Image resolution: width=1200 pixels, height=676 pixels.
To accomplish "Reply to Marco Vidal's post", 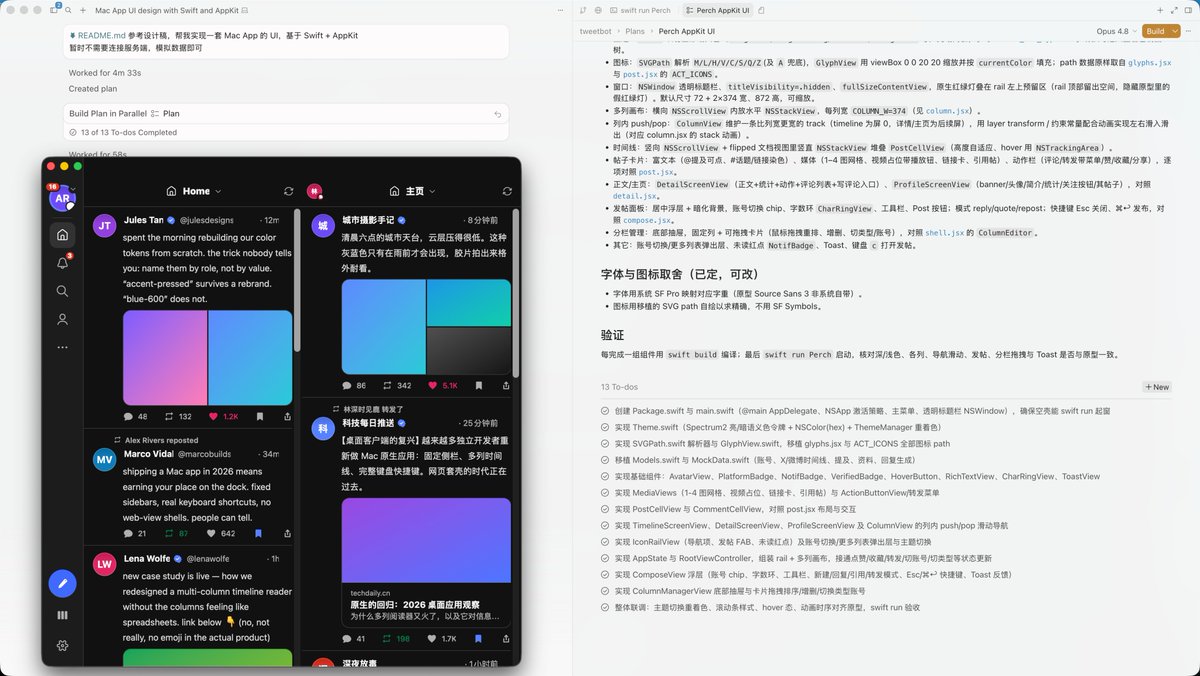I will tap(128, 533).
